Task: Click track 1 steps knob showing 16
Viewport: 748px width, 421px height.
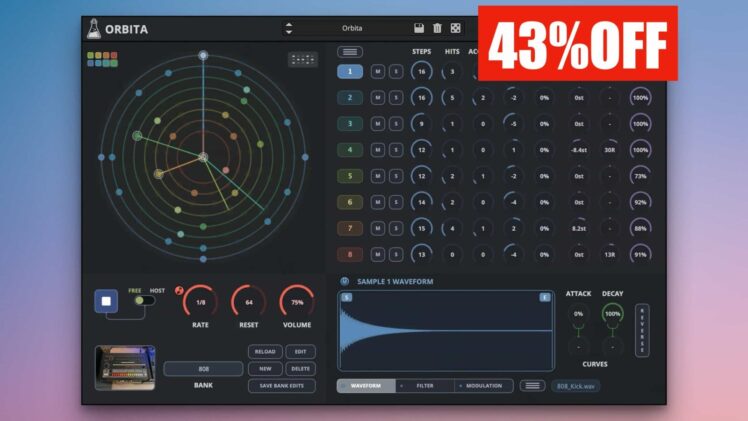Action: (421, 72)
